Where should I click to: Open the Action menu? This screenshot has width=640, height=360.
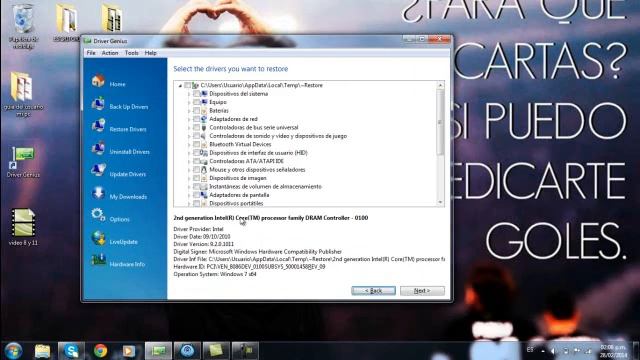point(110,53)
